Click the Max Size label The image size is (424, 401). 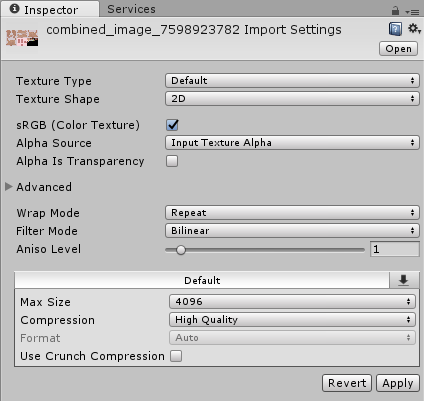tap(45, 302)
